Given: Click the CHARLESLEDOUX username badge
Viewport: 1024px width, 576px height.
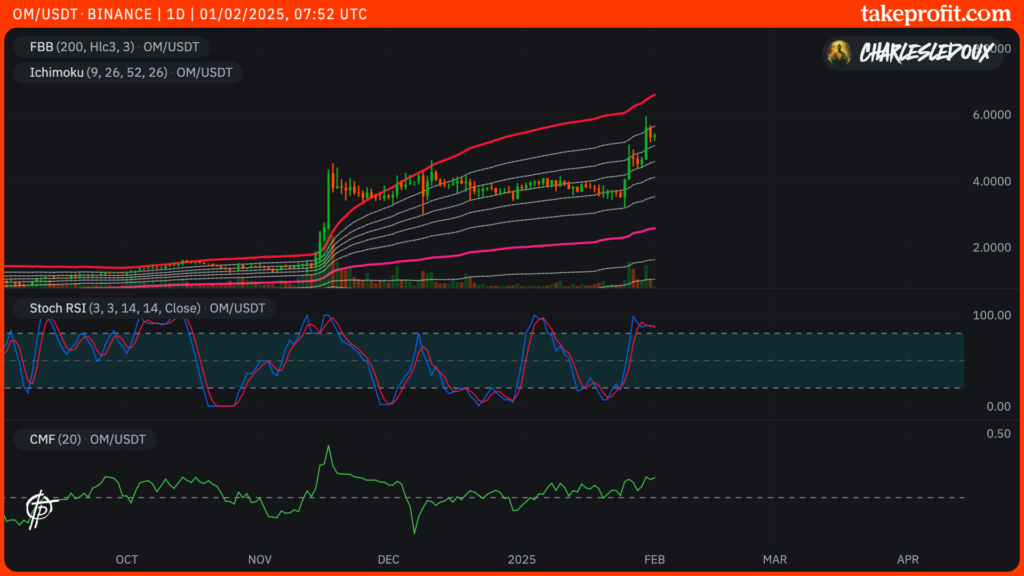Looking at the screenshot, I should click(x=925, y=53).
